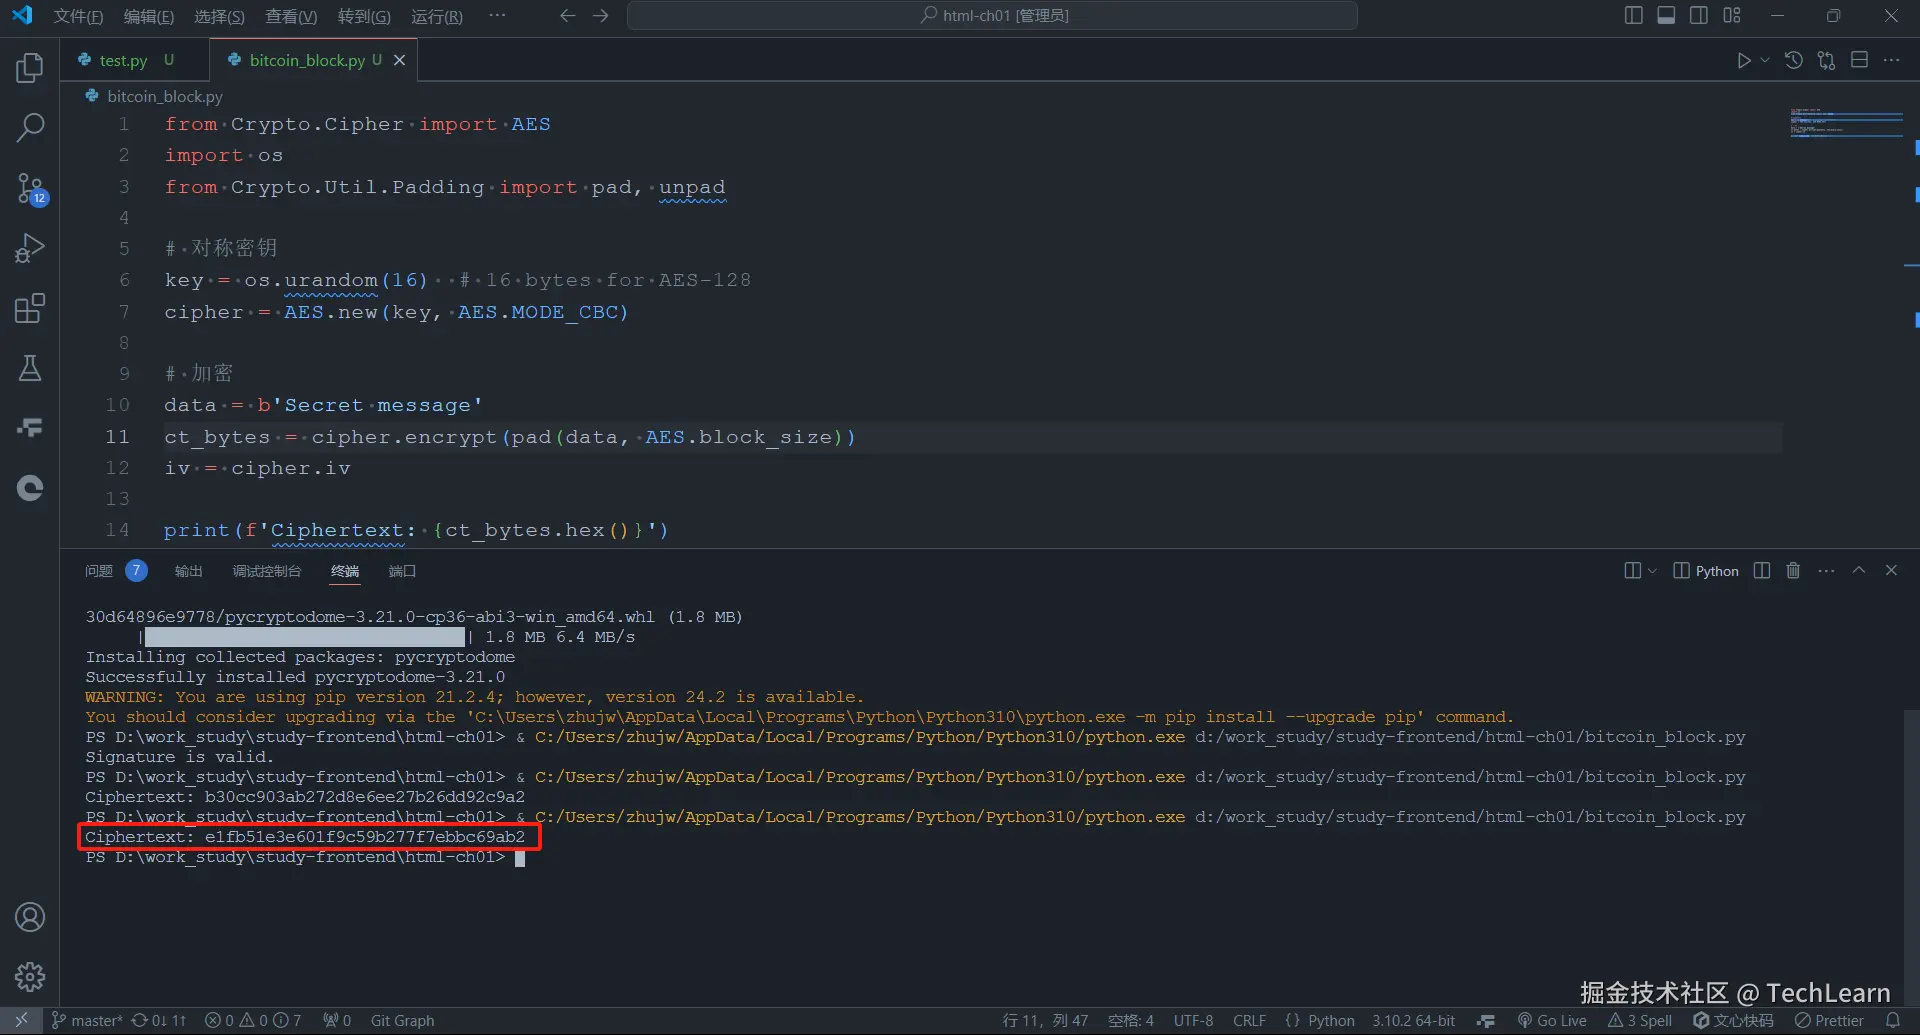The height and width of the screenshot is (1035, 1920).
Task: Switch to the 输出 panel tab
Action: (189, 571)
